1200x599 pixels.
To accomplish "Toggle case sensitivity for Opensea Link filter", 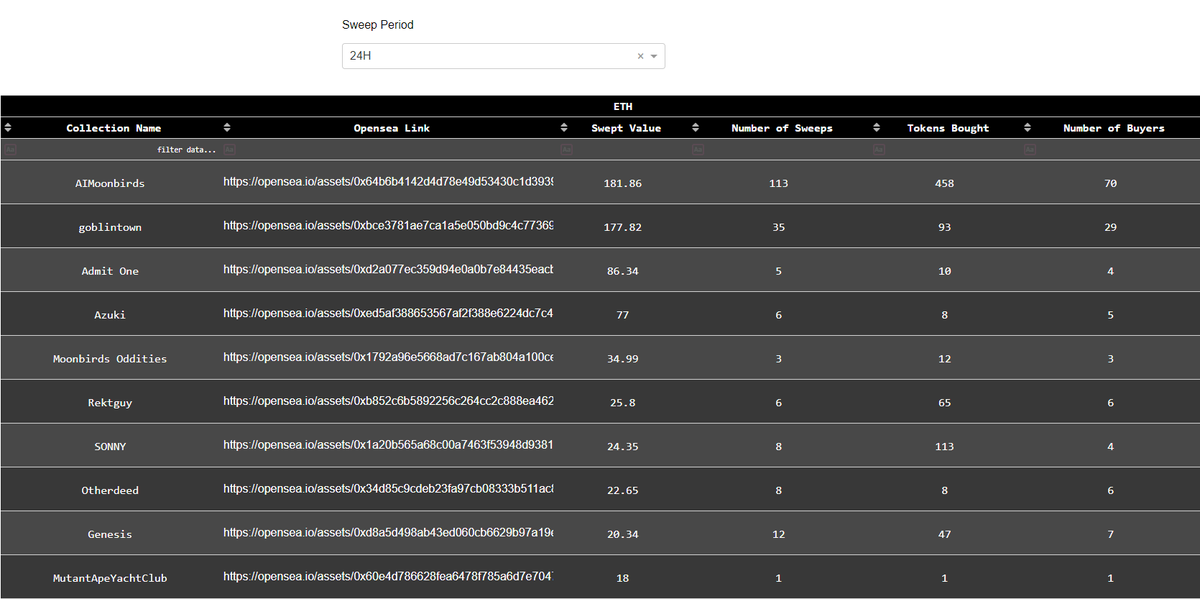I will (x=229, y=149).
